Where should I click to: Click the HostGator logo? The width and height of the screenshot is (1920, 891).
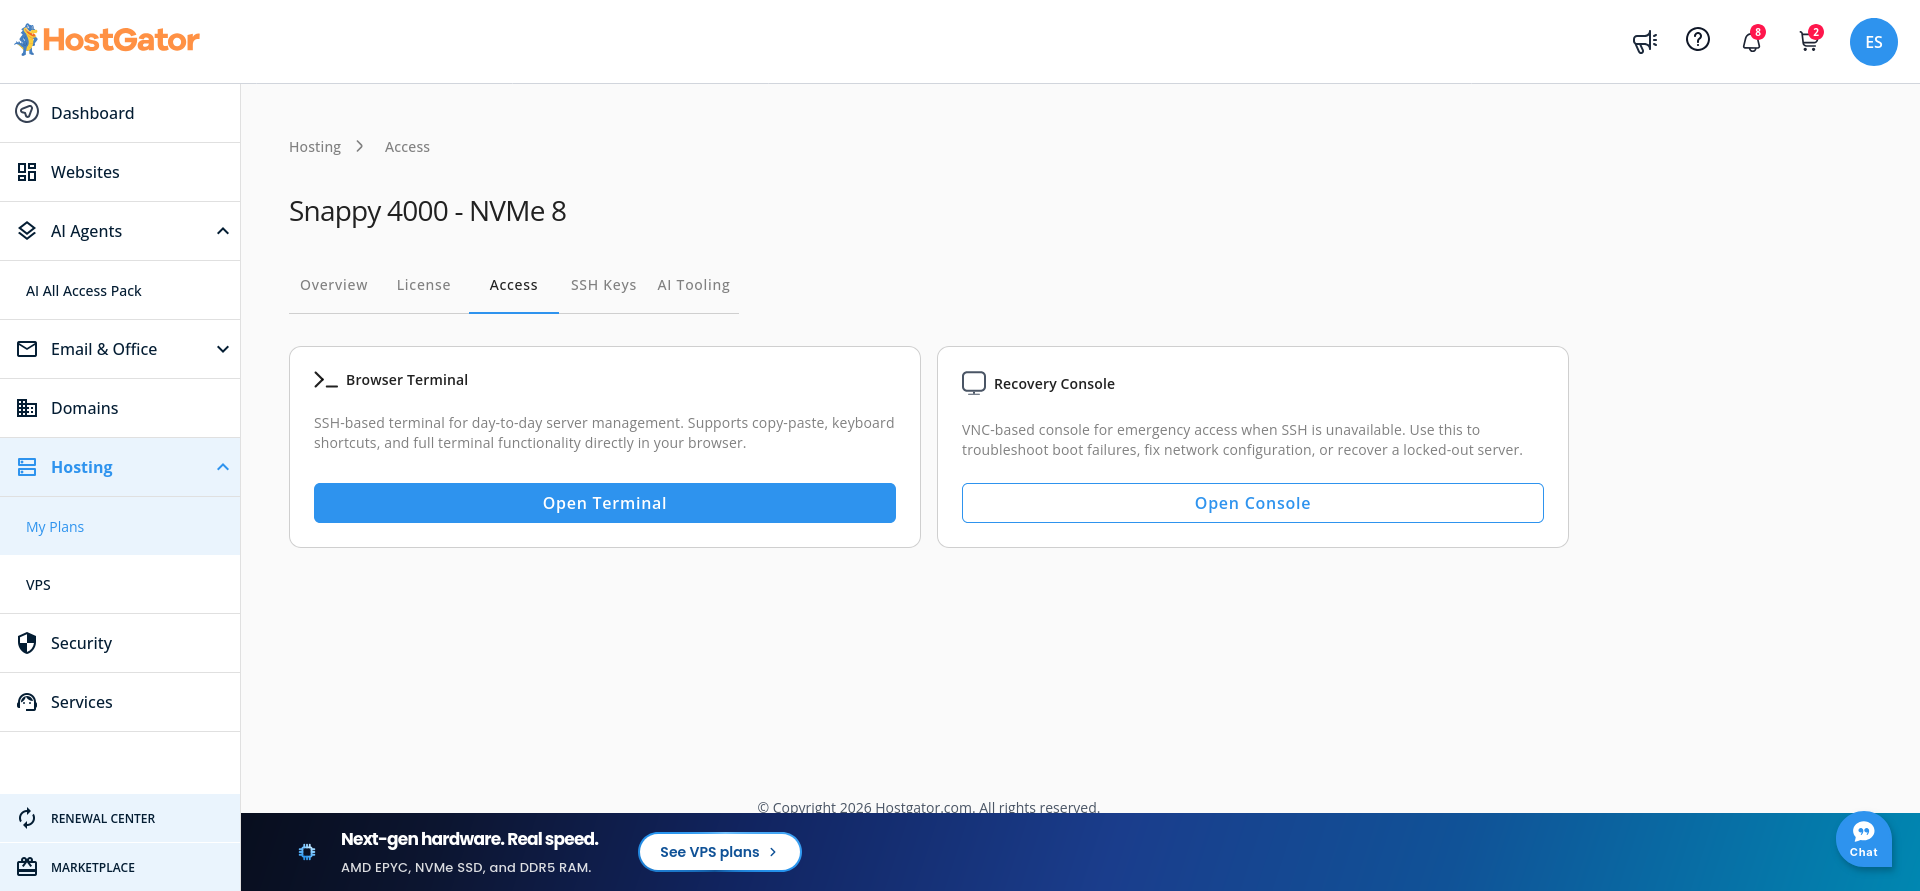click(x=107, y=40)
